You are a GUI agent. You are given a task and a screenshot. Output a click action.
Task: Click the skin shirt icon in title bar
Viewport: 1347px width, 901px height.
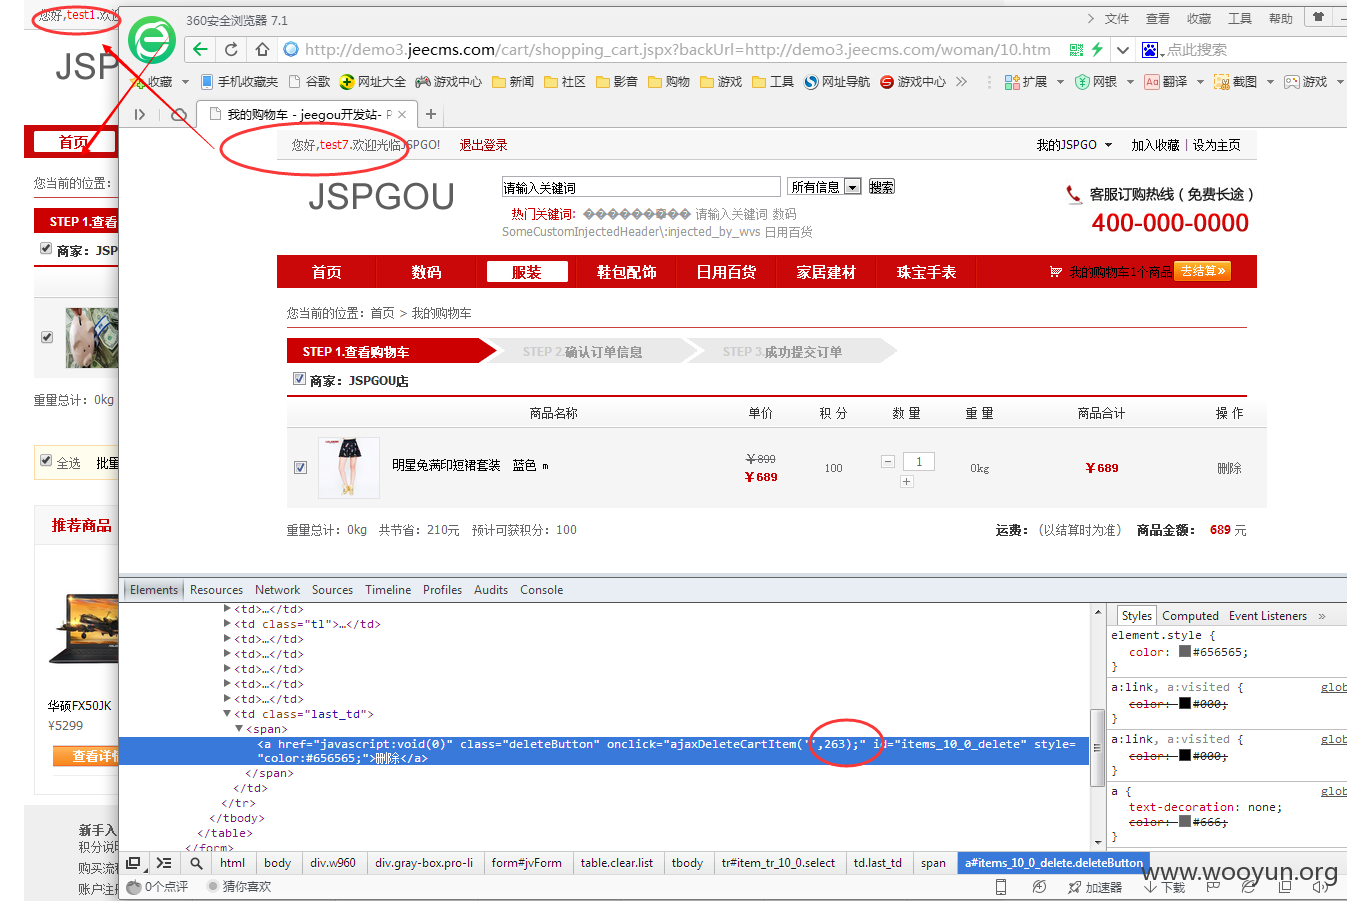(1318, 18)
